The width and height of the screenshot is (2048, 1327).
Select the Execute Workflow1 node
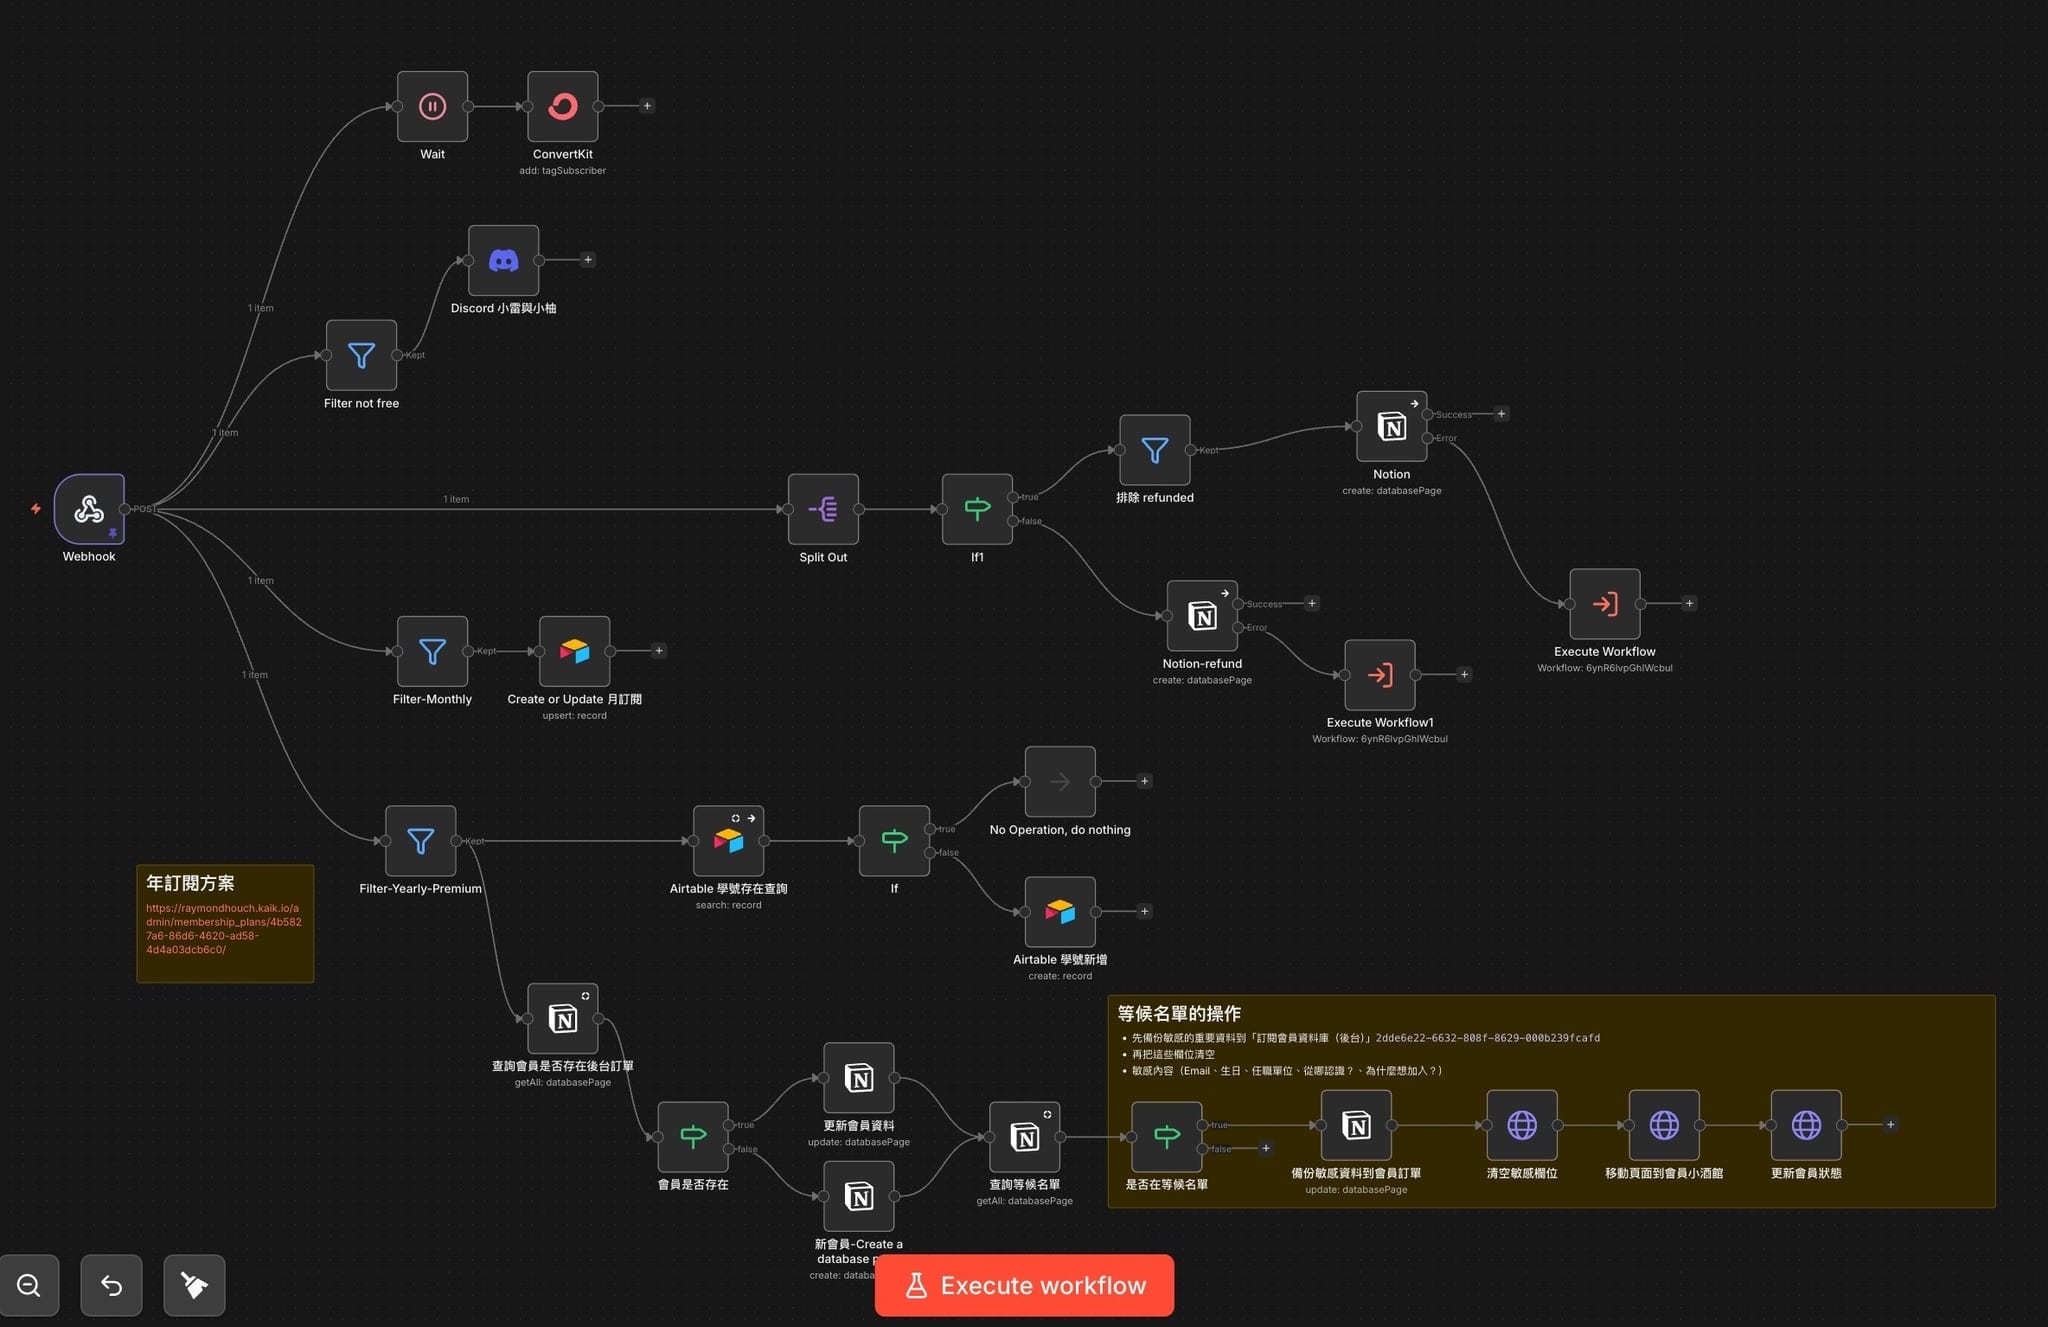tap(1379, 675)
